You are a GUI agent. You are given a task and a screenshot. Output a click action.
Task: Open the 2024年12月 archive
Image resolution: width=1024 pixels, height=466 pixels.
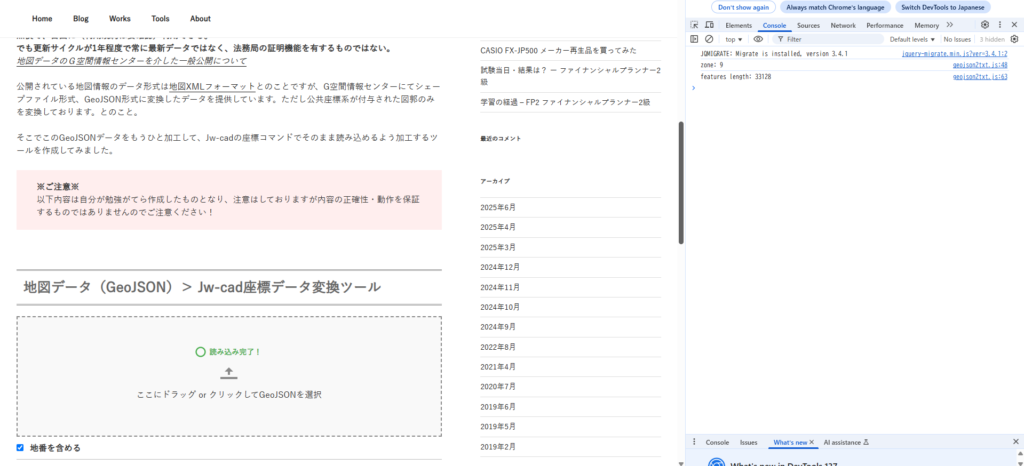(500, 267)
